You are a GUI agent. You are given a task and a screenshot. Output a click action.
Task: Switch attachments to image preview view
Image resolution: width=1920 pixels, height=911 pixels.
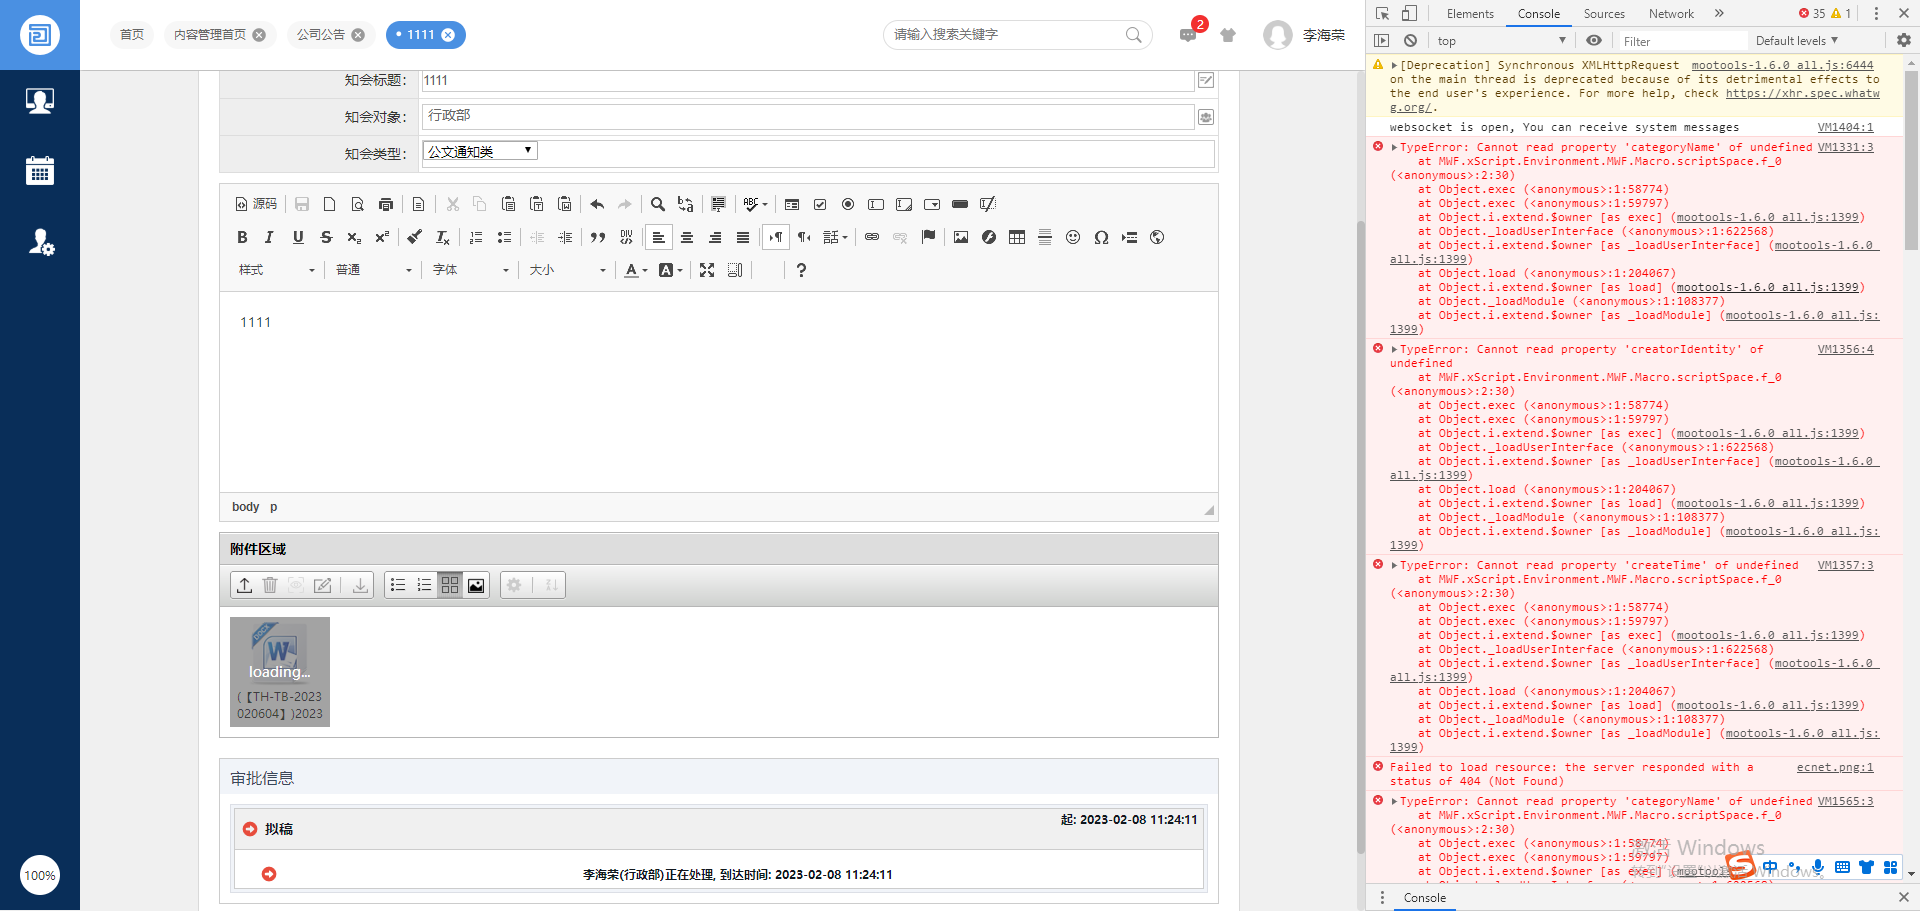tap(476, 585)
